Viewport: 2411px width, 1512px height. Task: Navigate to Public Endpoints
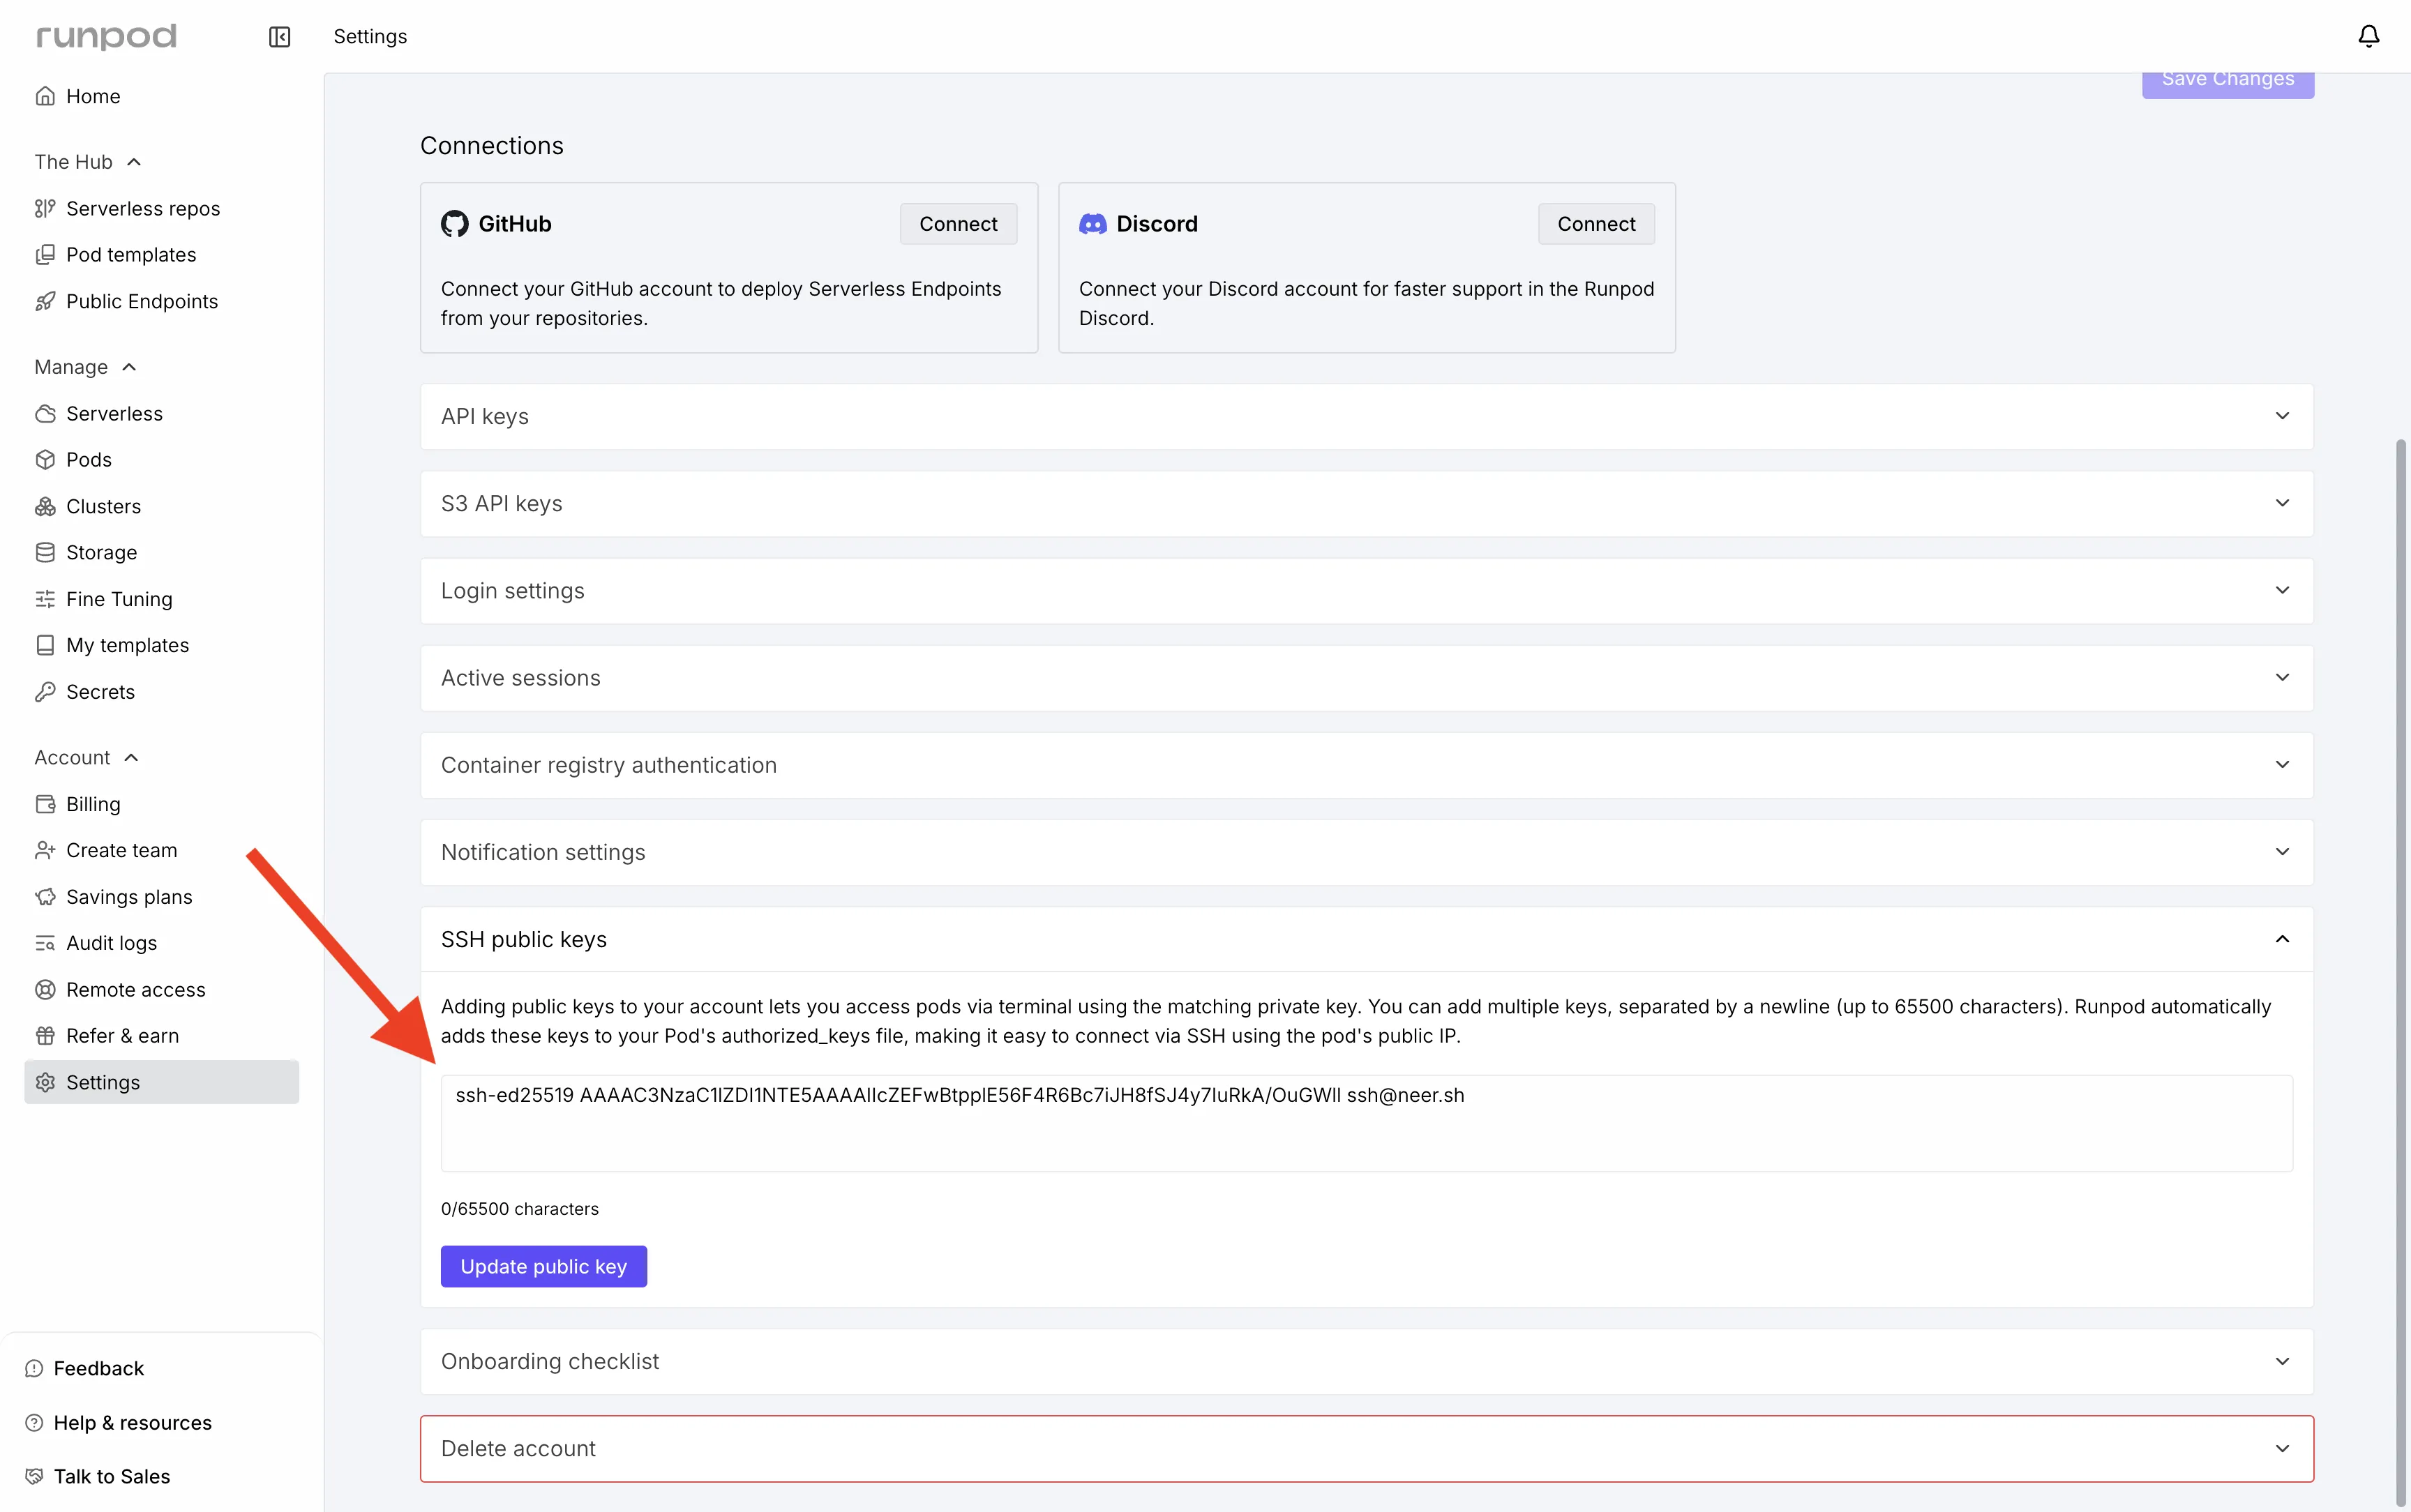142,301
